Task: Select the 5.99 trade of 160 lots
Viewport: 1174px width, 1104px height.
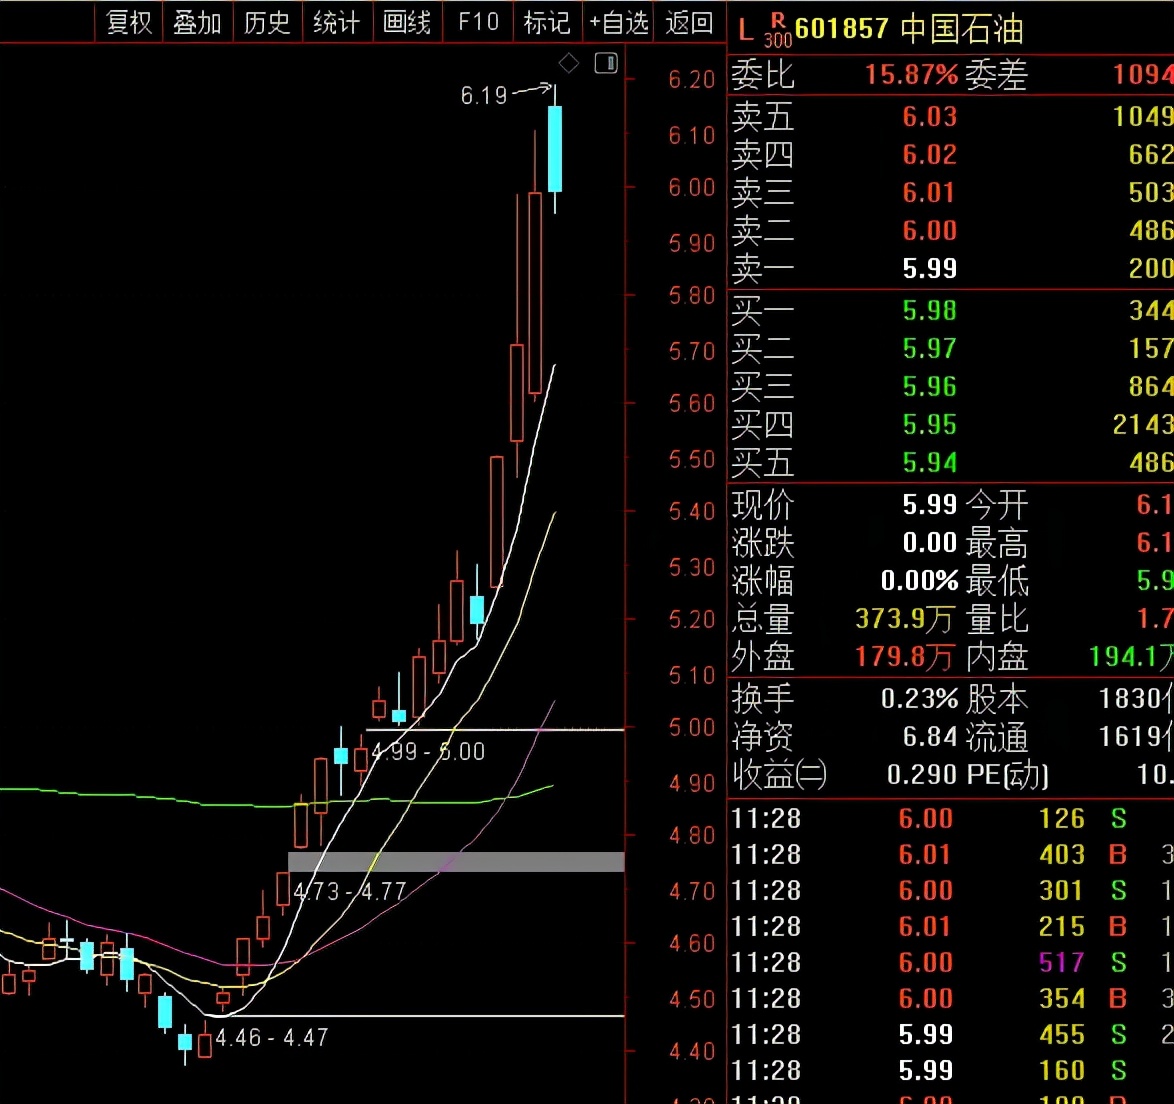Action: point(952,1070)
